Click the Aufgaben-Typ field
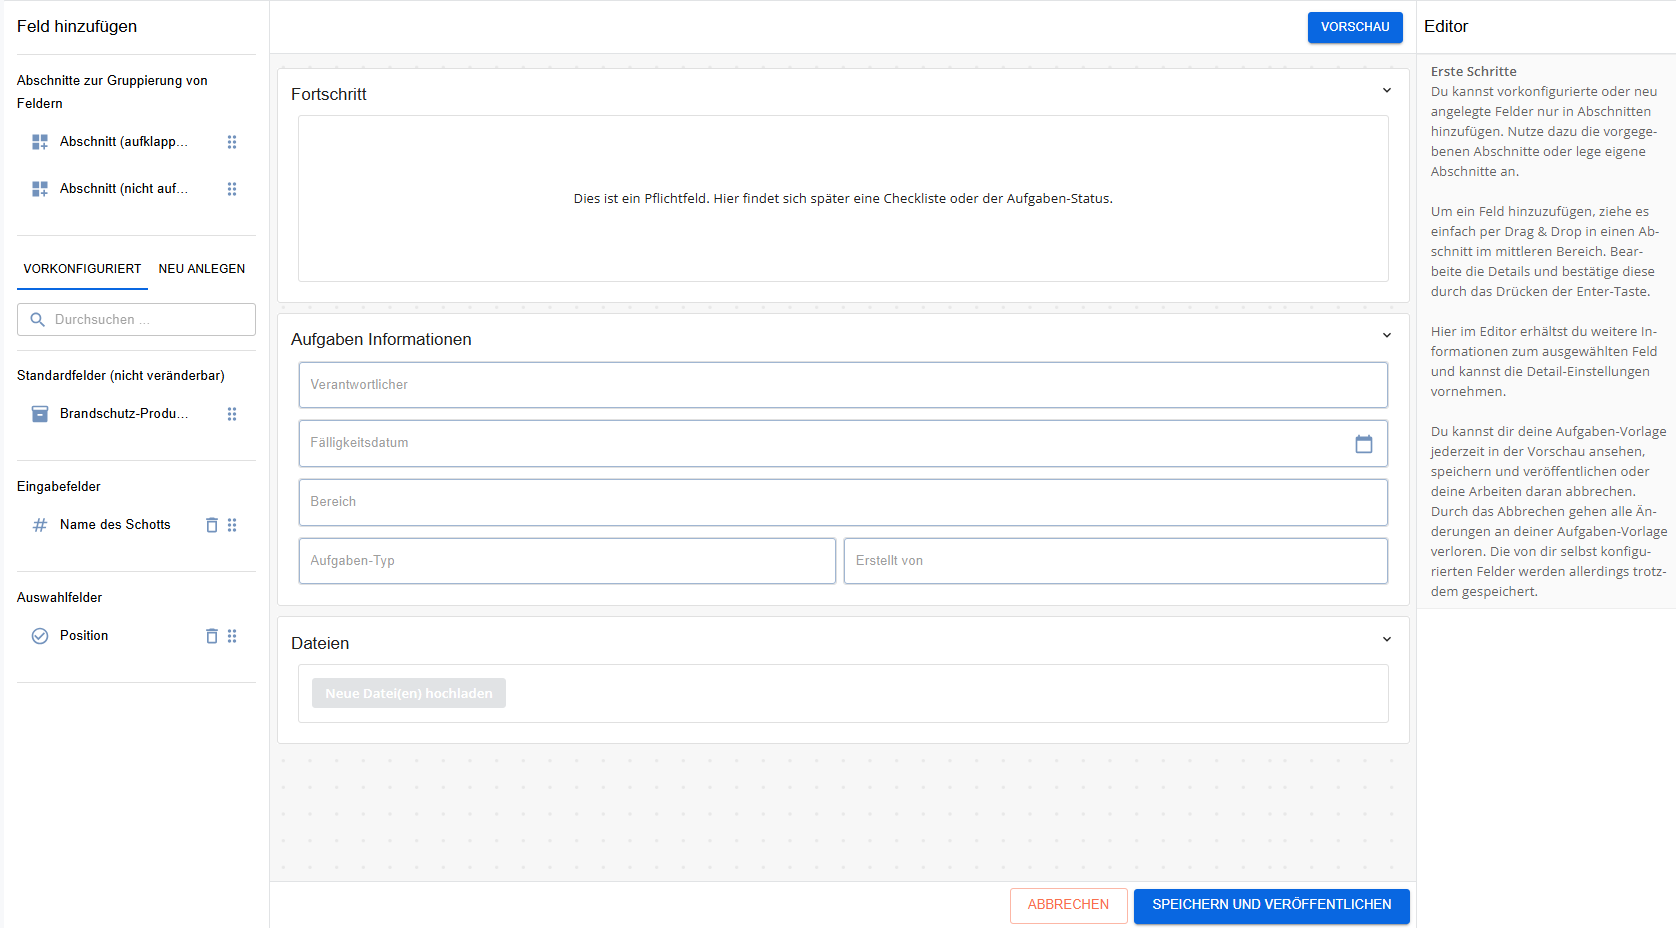Image resolution: width=1676 pixels, height=928 pixels. pos(567,561)
